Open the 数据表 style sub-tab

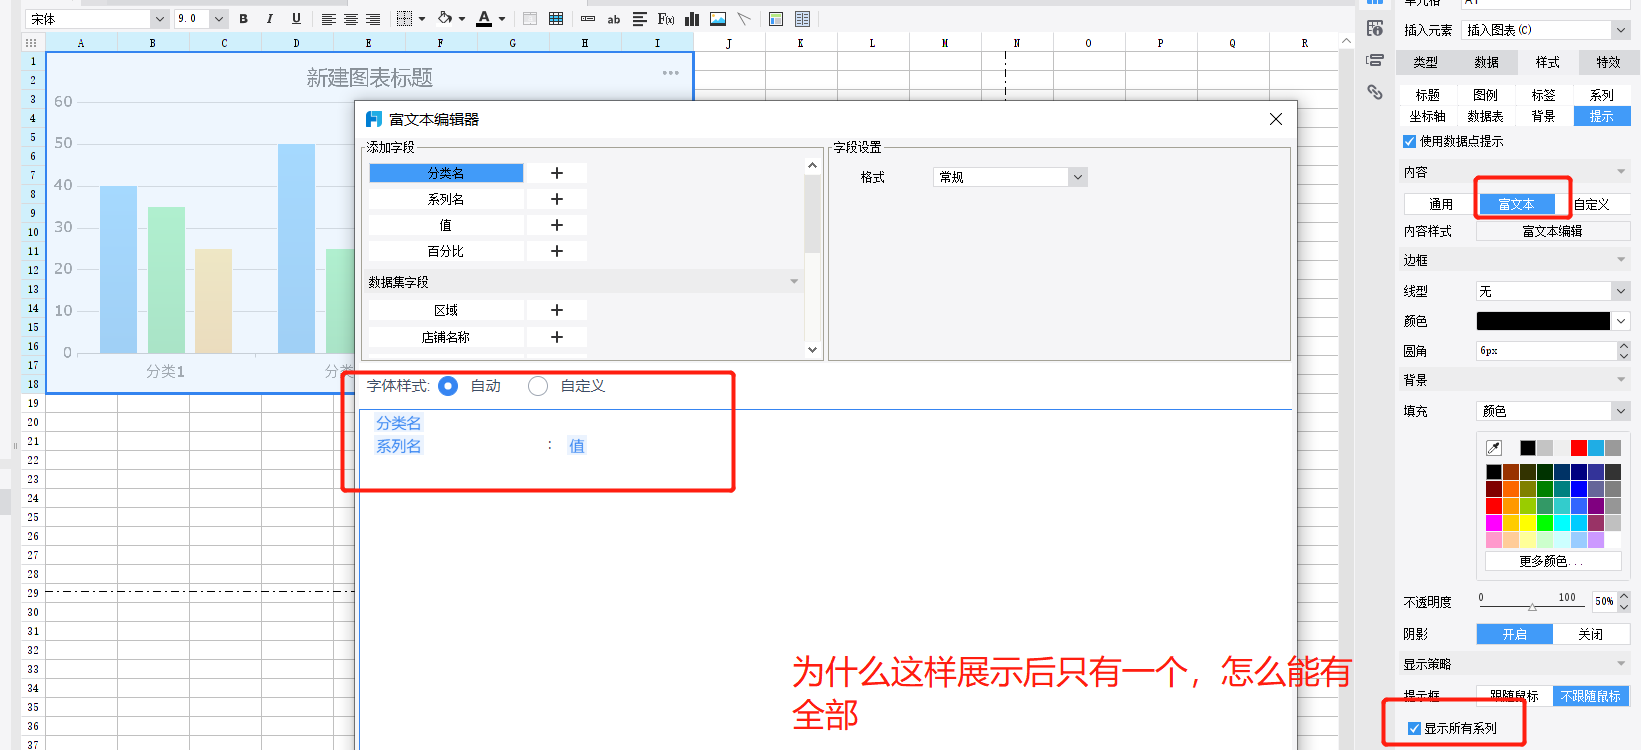[x=1485, y=116]
